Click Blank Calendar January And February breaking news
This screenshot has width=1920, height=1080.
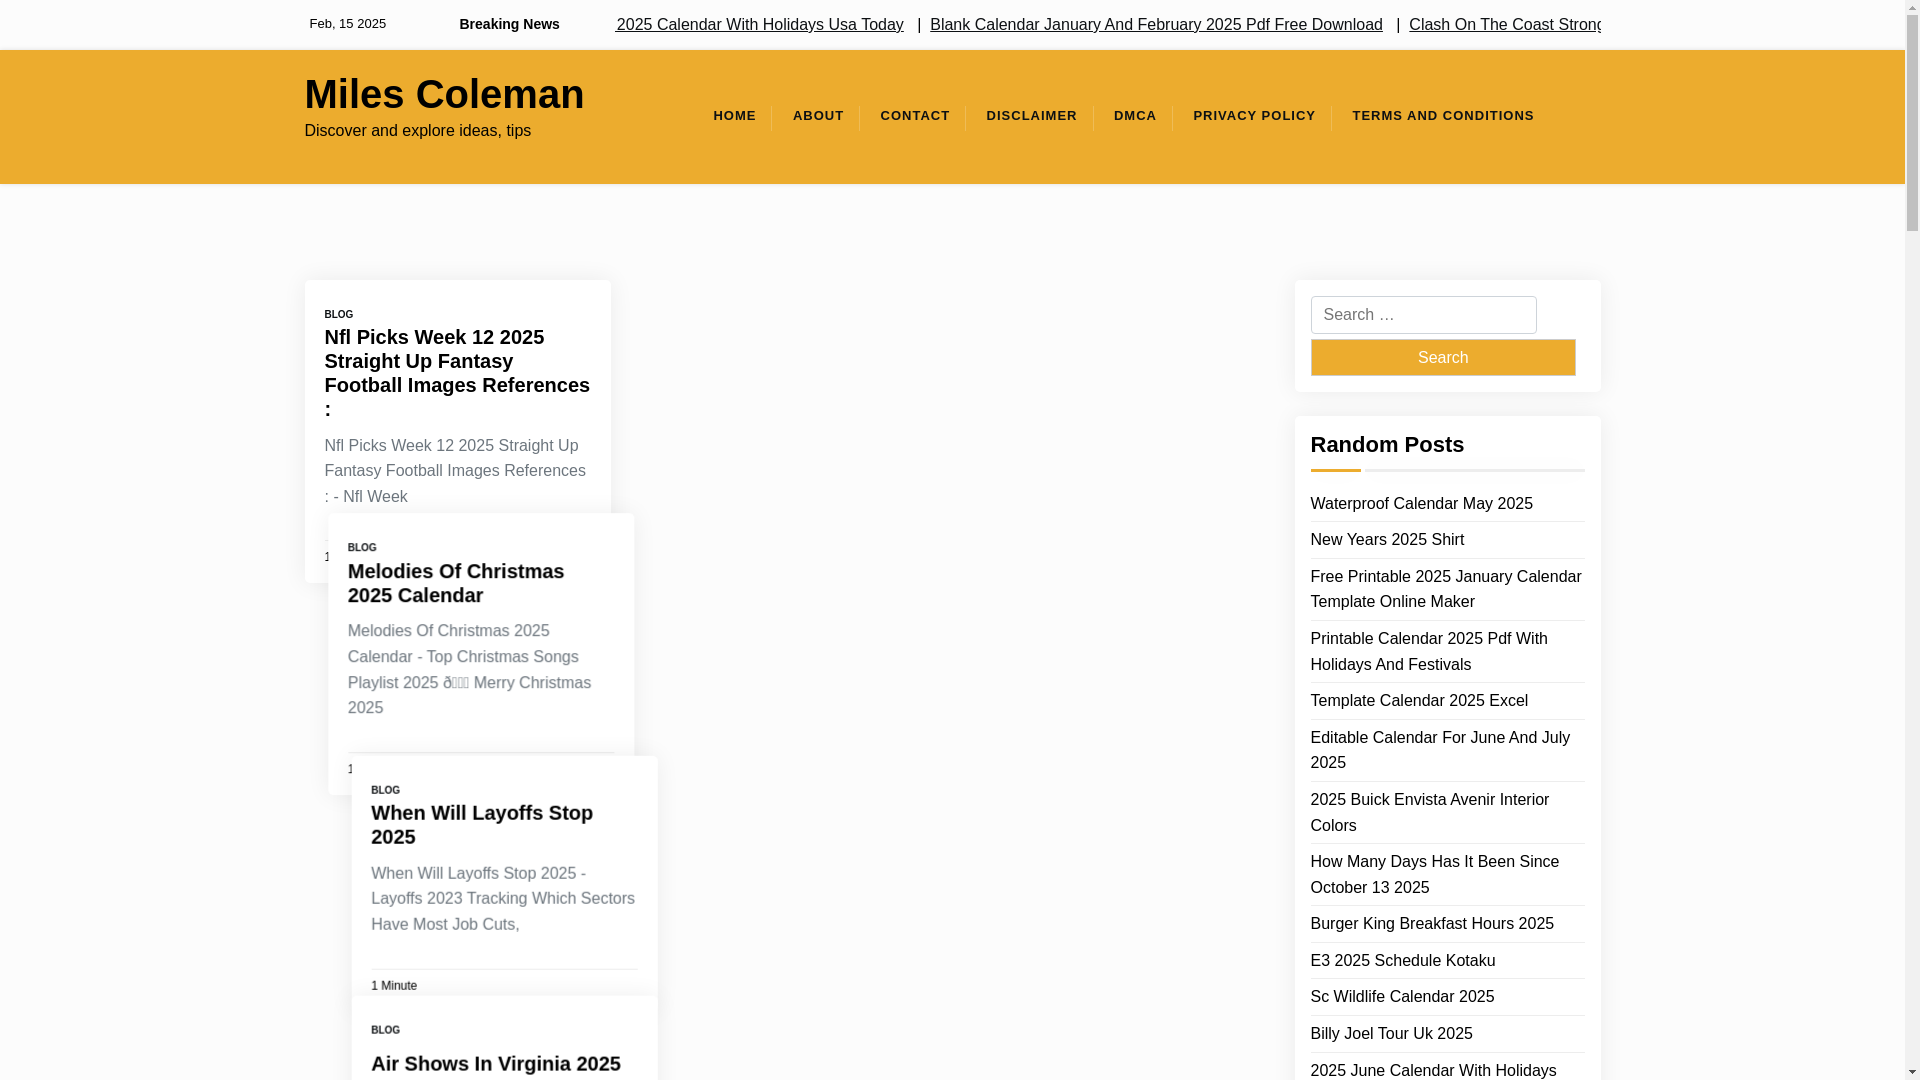pyautogui.click(x=1155, y=25)
